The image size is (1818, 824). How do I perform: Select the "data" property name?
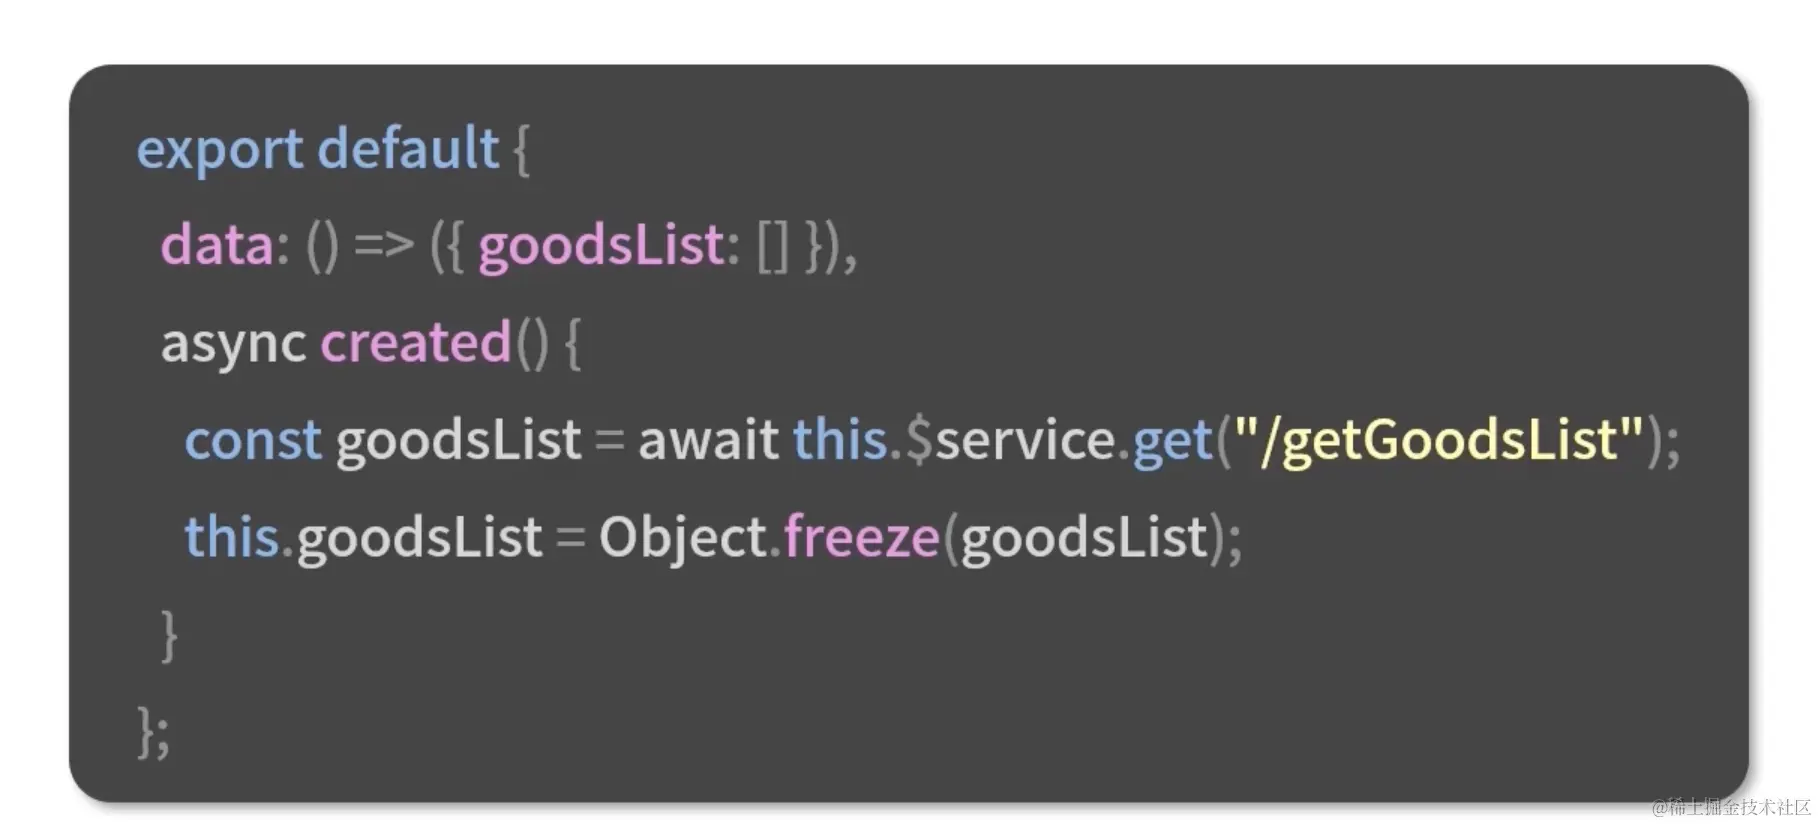point(217,245)
